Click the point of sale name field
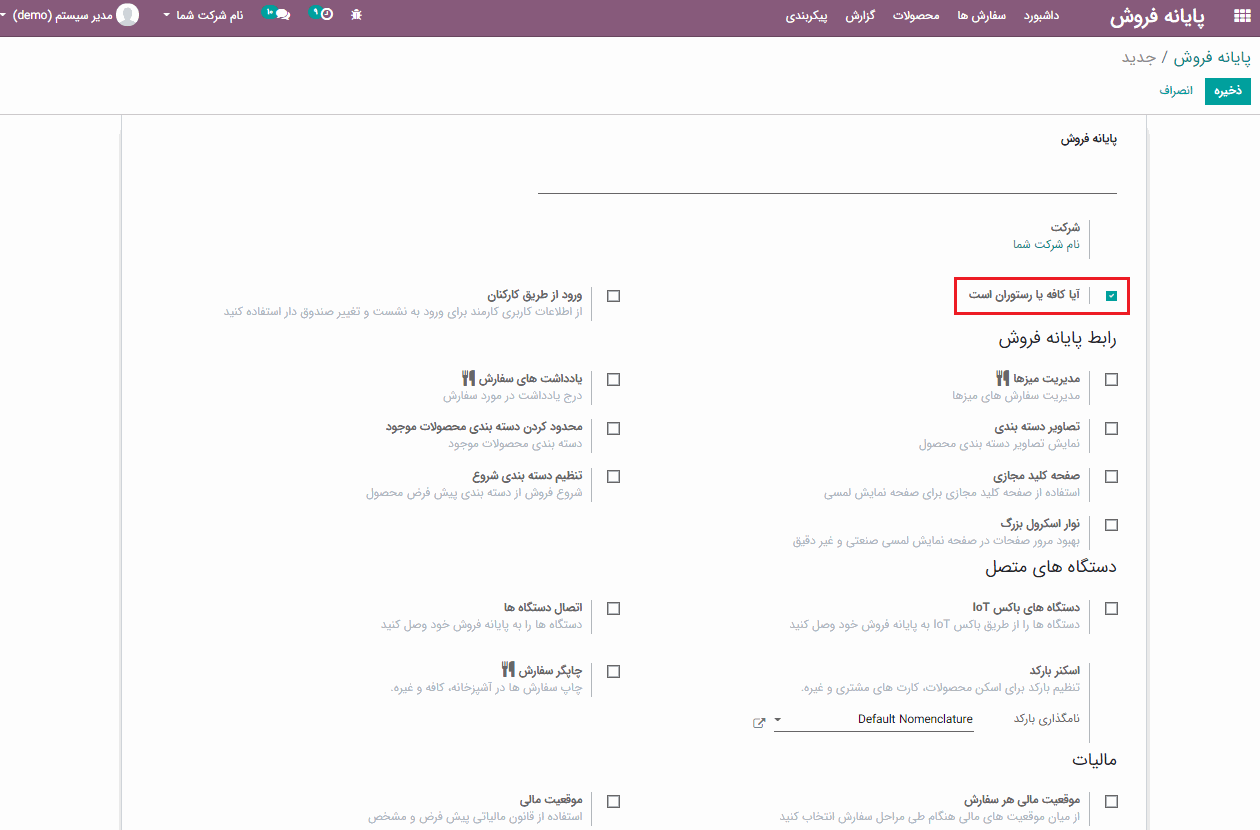 click(827, 178)
